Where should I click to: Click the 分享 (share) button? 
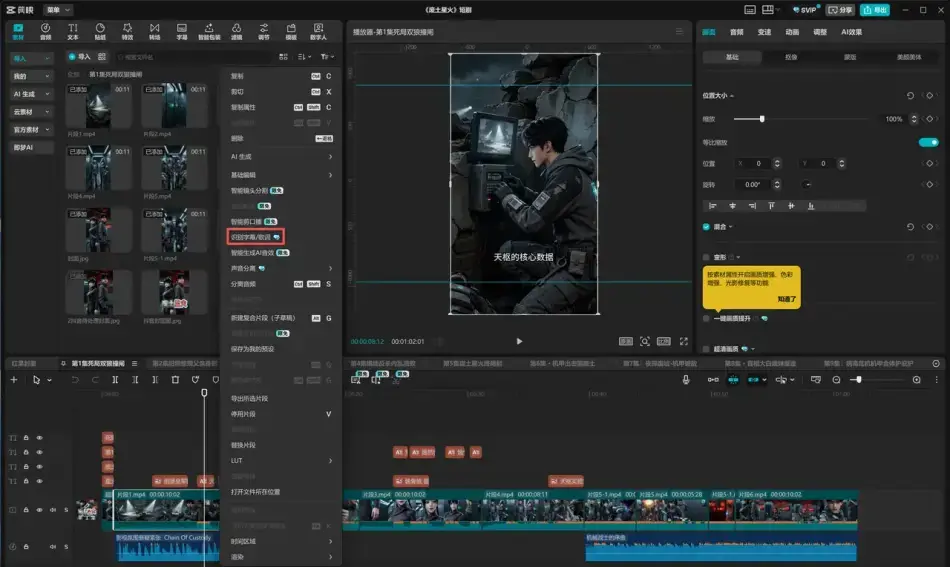click(840, 10)
